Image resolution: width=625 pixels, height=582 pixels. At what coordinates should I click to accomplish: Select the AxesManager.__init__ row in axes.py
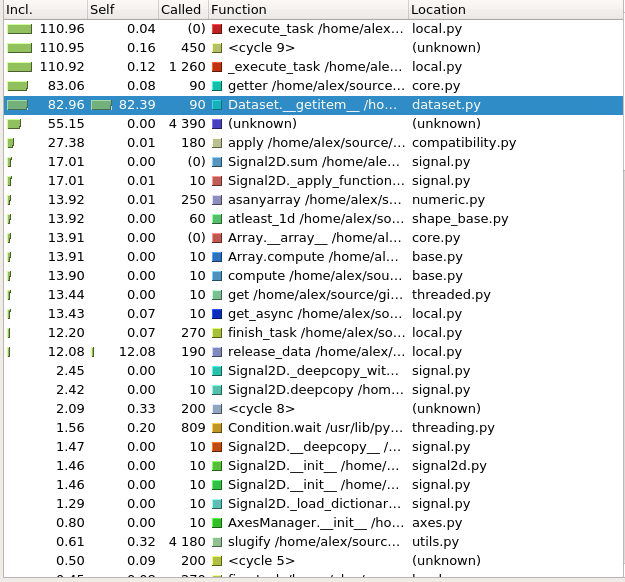click(x=313, y=523)
